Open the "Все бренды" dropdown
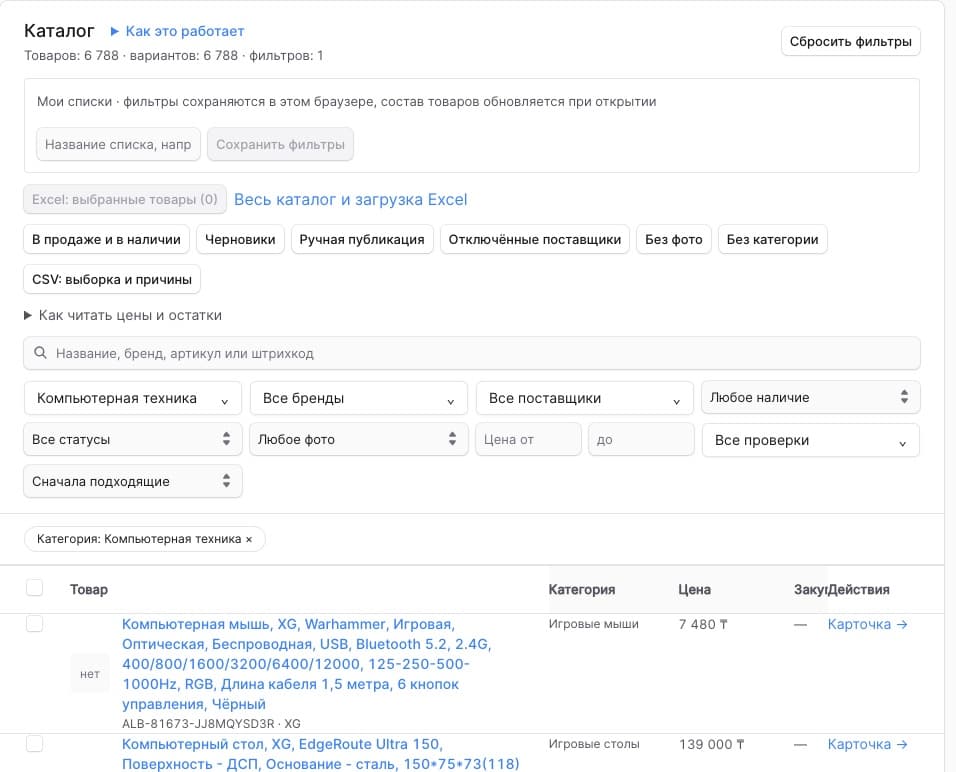This screenshot has height=772, width=956. coord(358,398)
